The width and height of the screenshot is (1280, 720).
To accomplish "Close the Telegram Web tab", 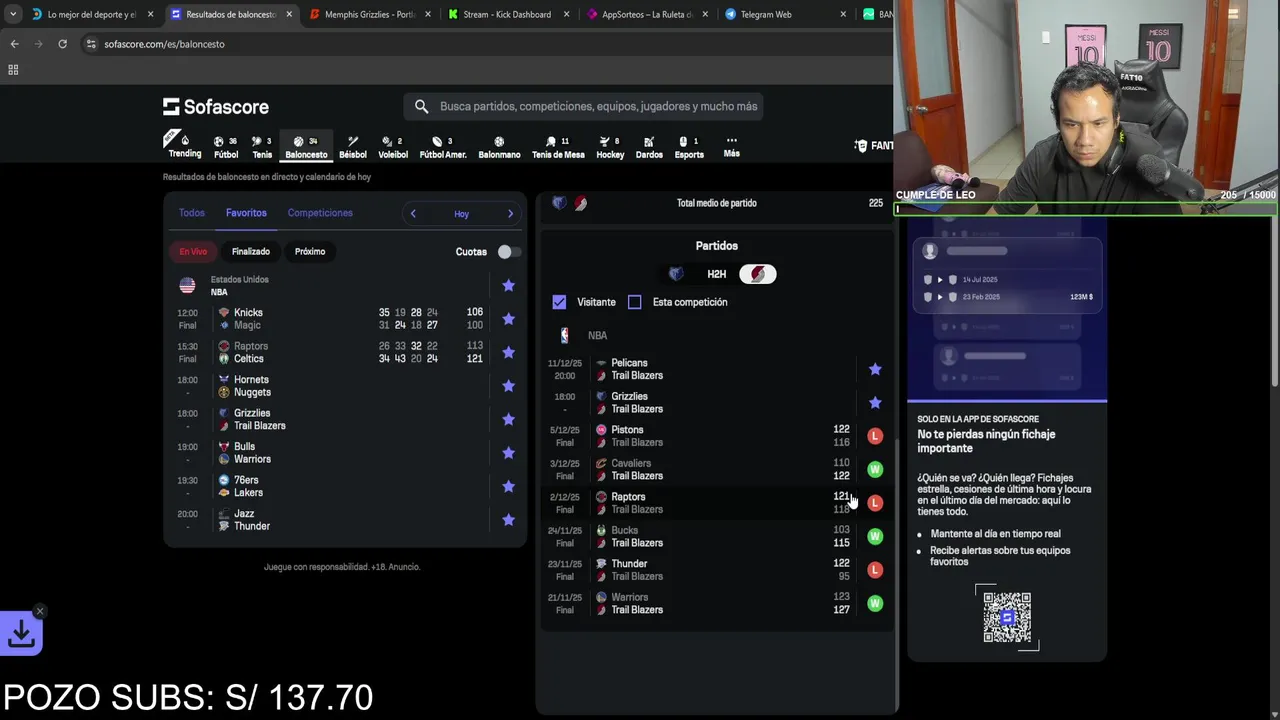I will [x=842, y=14].
